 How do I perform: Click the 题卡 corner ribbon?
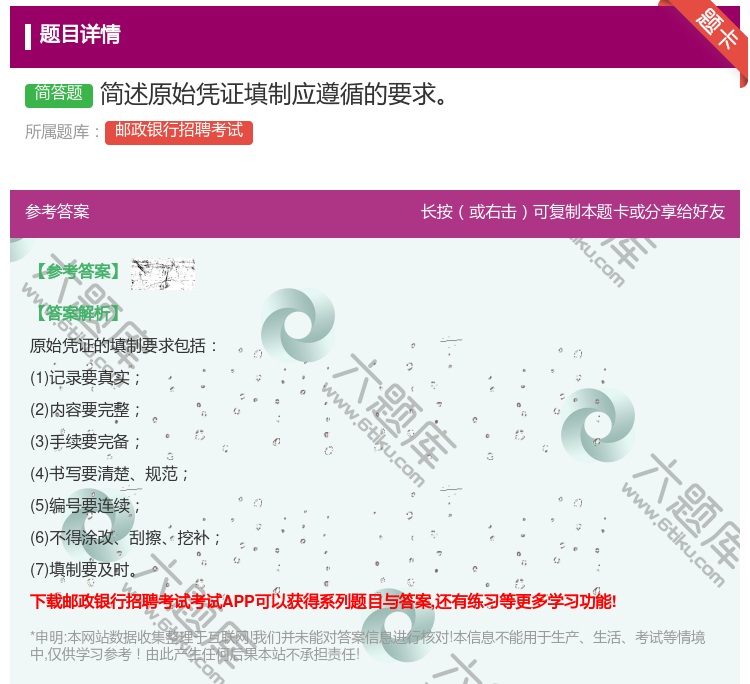(715, 30)
